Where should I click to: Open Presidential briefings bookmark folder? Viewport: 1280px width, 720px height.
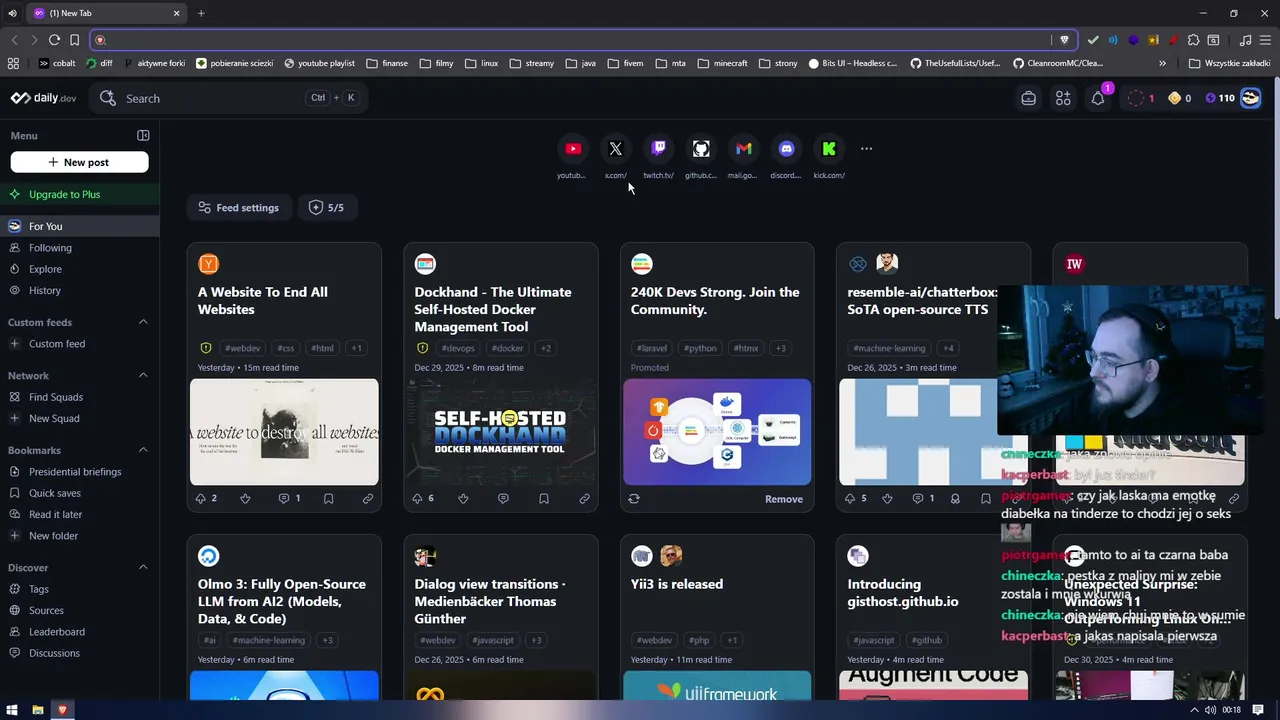click(79, 472)
